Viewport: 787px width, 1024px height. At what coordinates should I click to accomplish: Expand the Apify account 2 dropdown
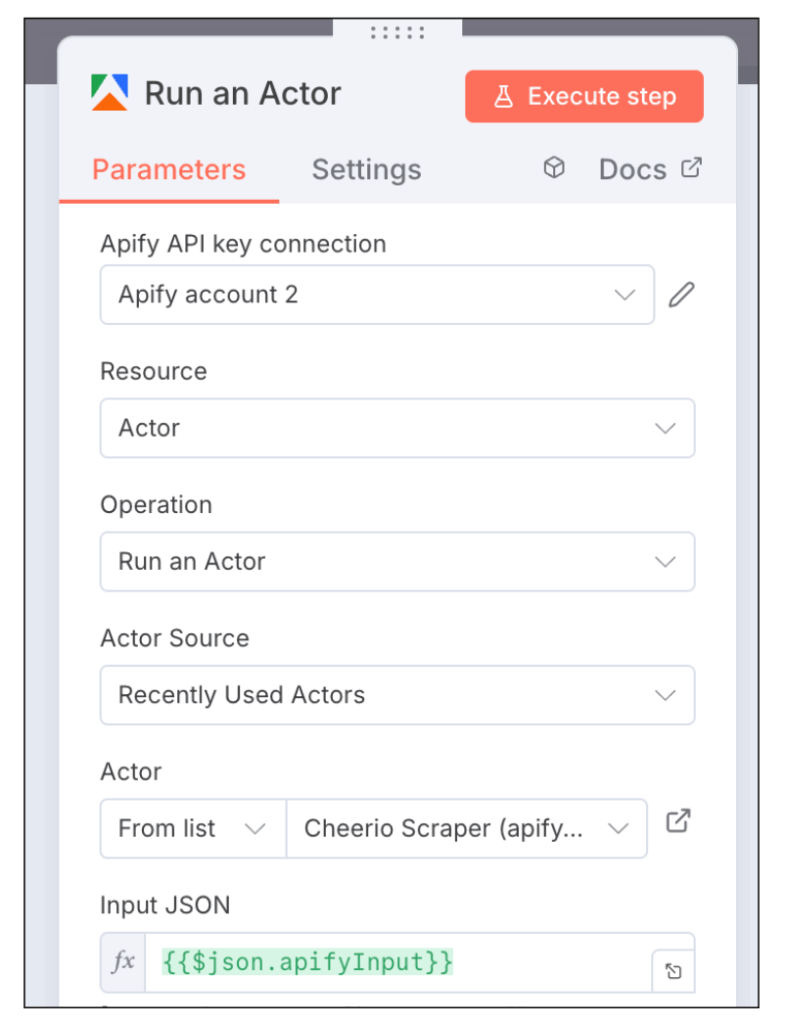tap(377, 295)
